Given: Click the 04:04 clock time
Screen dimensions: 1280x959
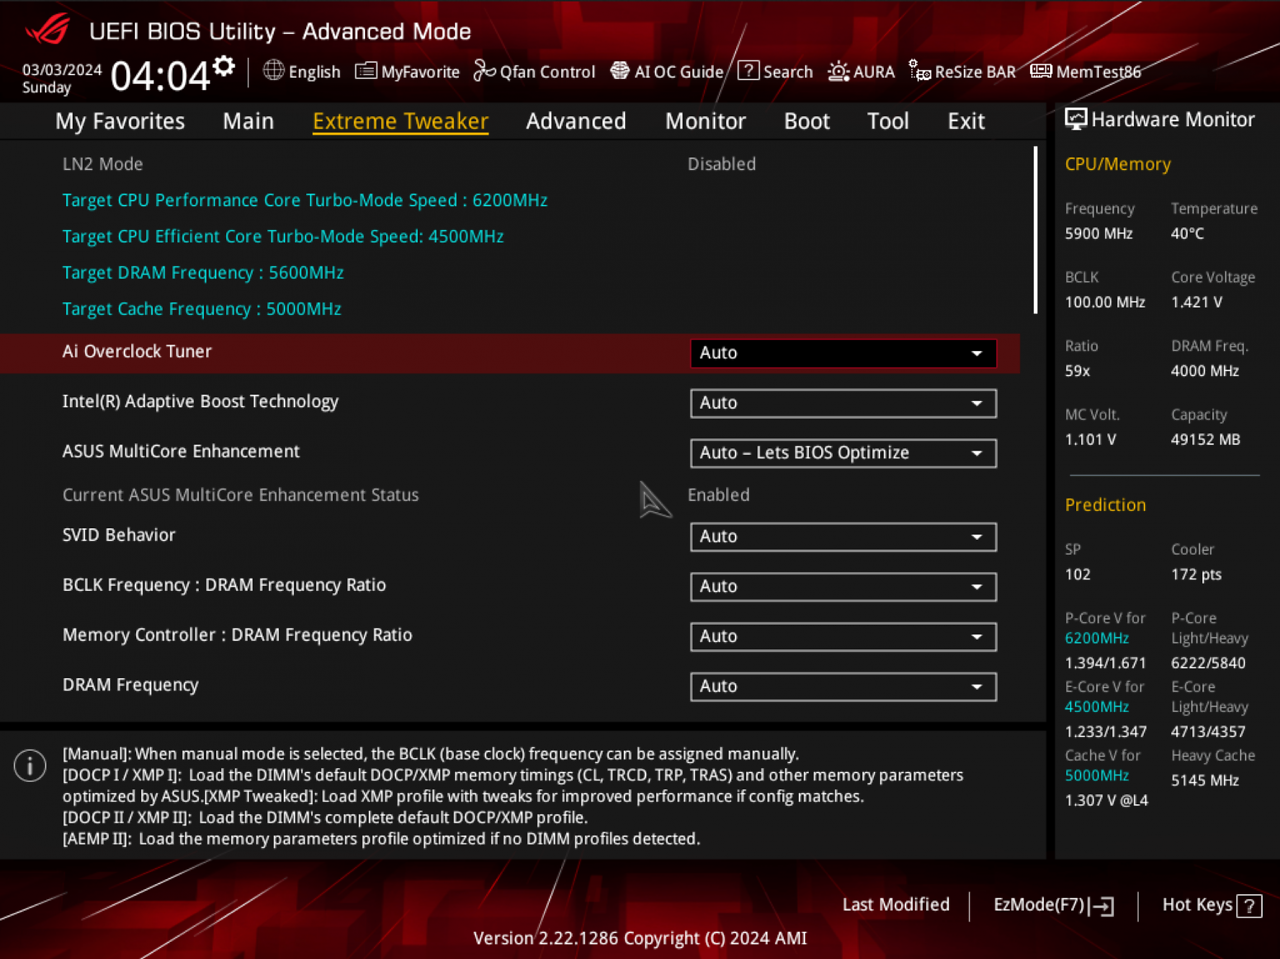Looking at the screenshot, I should tap(160, 76).
